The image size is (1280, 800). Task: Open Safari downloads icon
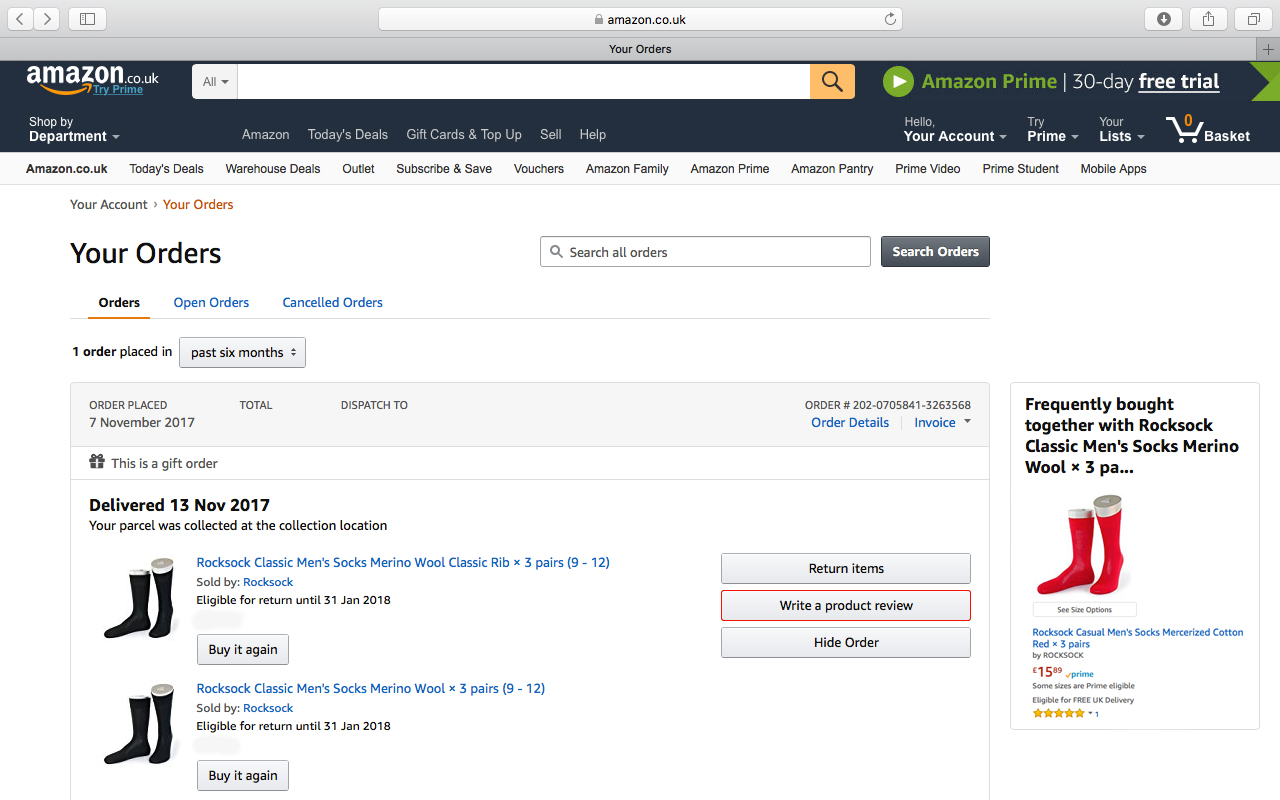(1163, 19)
